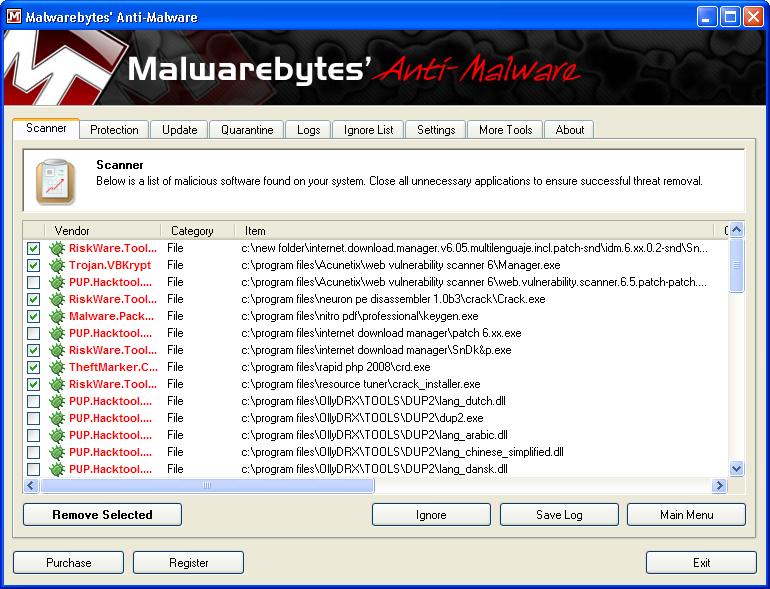The image size is (770, 589).
Task: Uncheck the keygen.exe row checkbox
Action: [33, 316]
